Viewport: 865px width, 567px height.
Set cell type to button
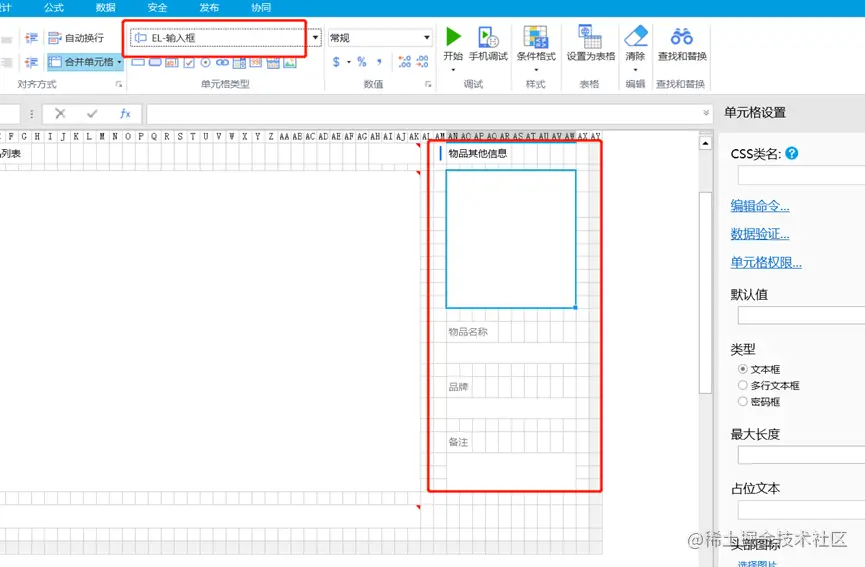pyautogui.click(x=155, y=62)
